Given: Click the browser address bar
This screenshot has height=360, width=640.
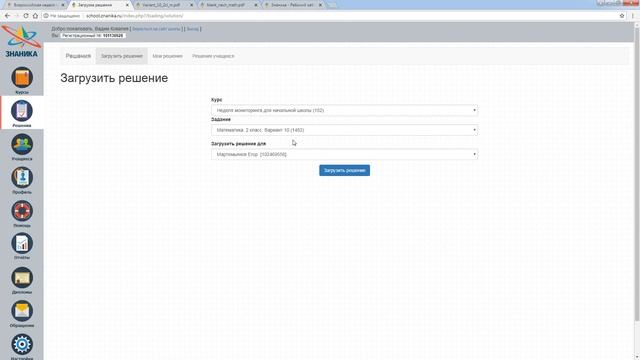Looking at the screenshot, I should (x=331, y=16).
